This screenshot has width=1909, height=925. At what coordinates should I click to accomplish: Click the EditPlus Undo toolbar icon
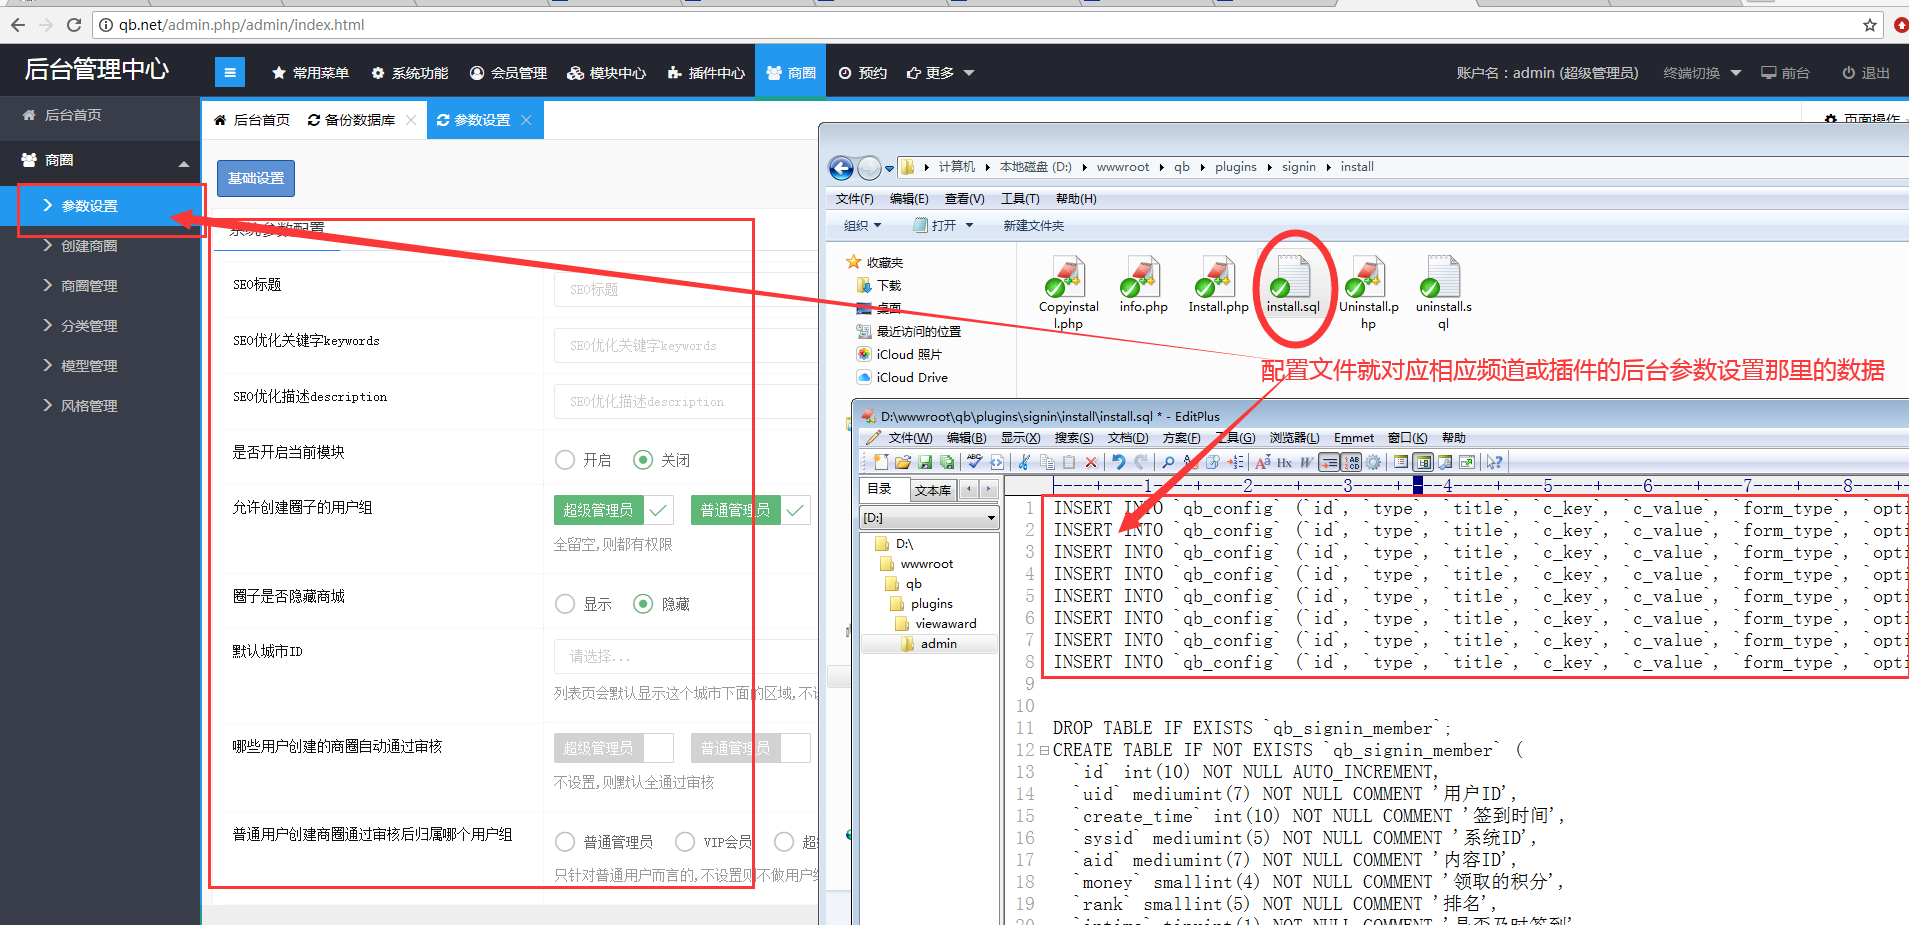1118,462
